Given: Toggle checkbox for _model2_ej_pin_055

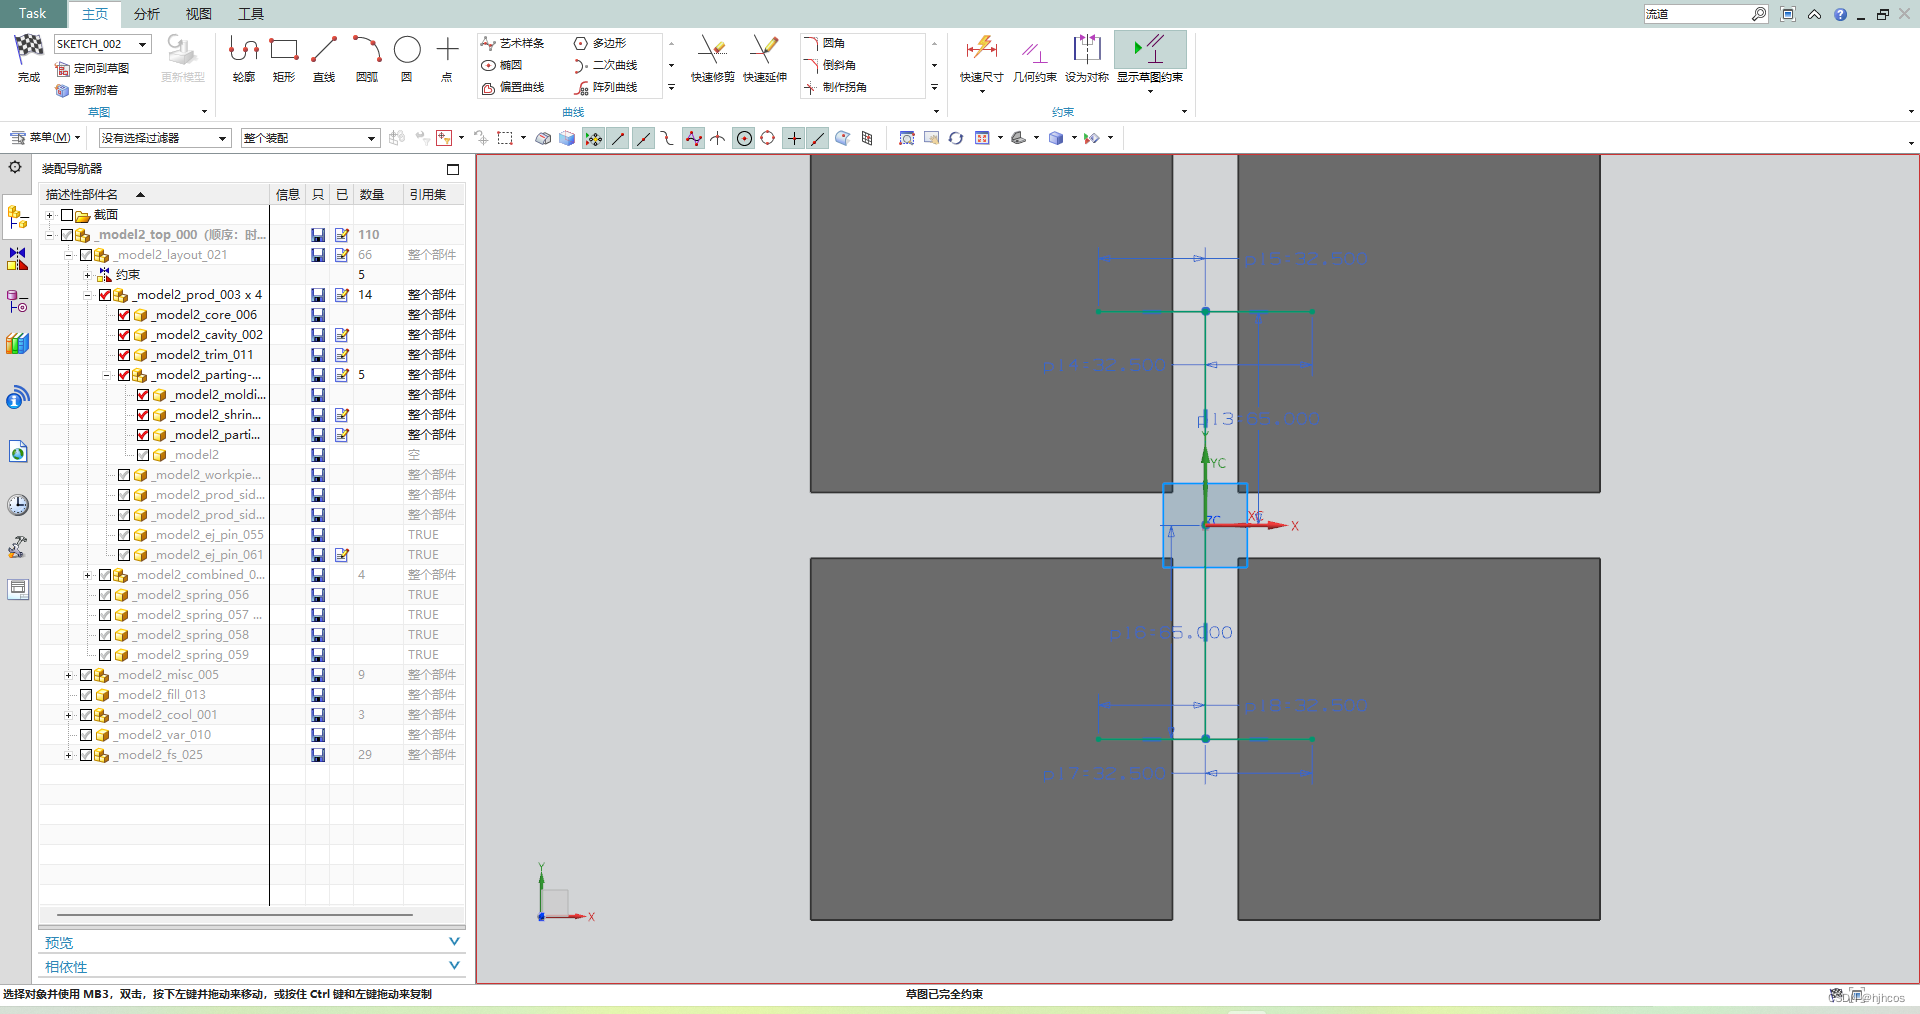Looking at the screenshot, I should (124, 535).
